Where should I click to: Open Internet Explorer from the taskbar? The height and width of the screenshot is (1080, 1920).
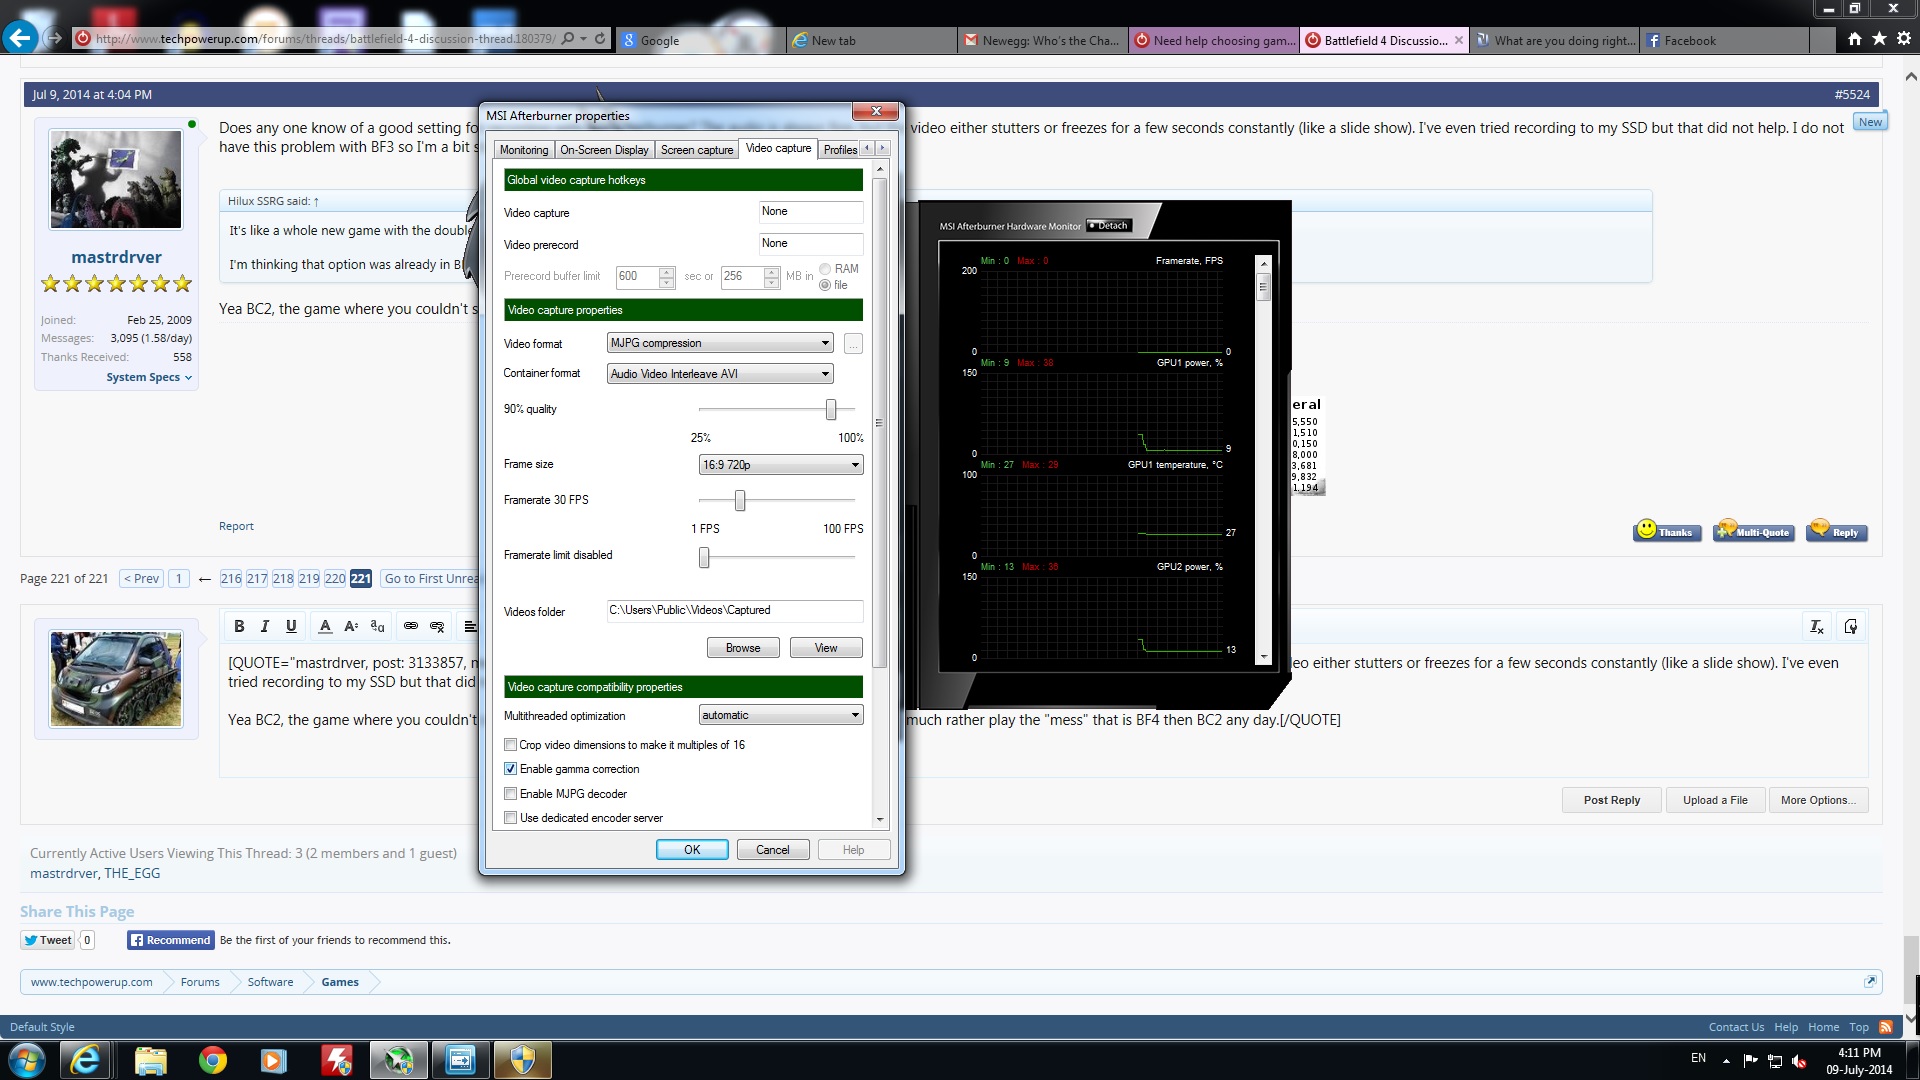(x=85, y=1060)
